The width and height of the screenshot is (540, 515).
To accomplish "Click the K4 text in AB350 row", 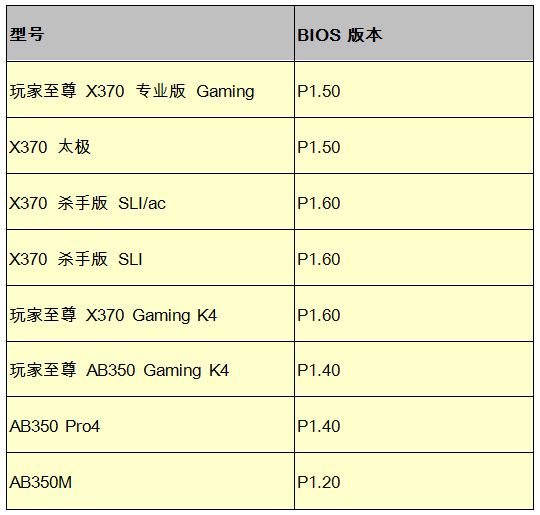I will coord(219,370).
